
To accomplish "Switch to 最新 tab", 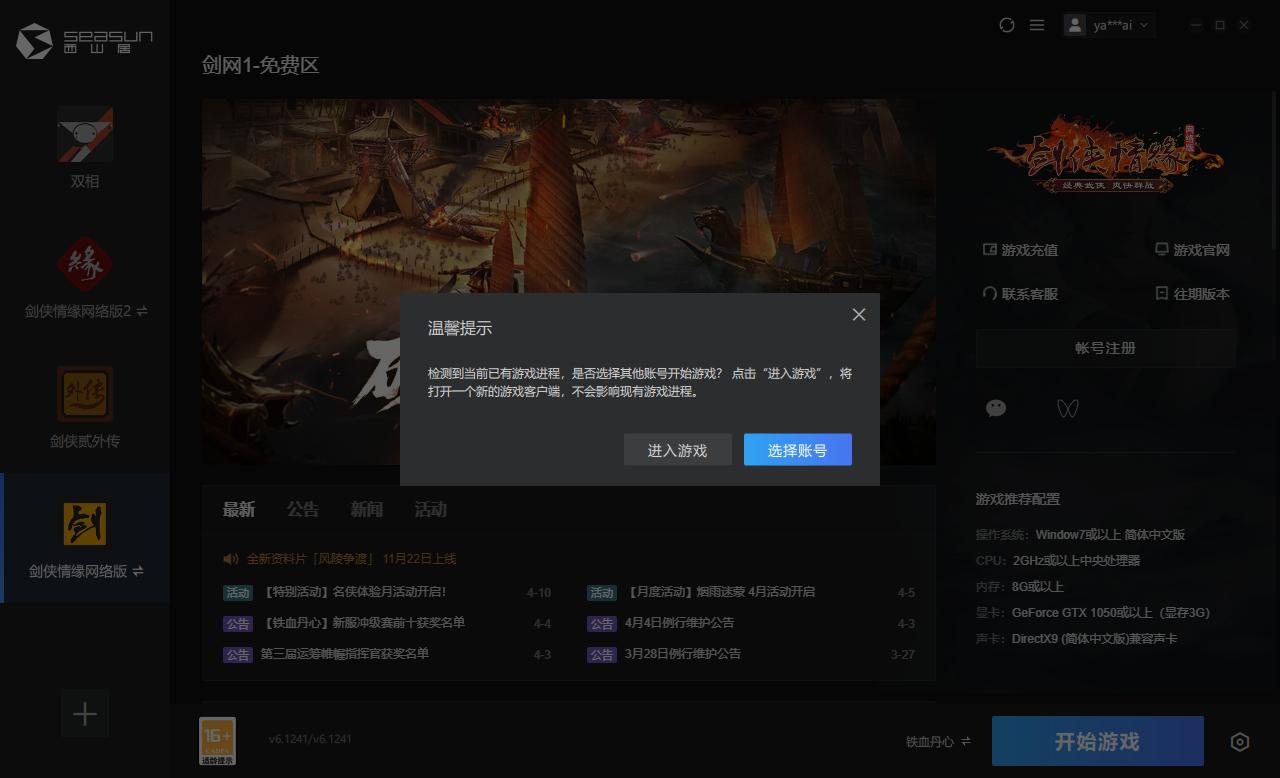I will tap(239, 510).
